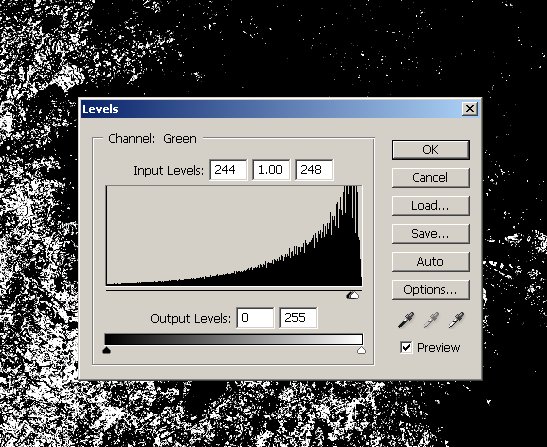Close the Levels dialog with X
547x447 pixels.
click(x=470, y=109)
